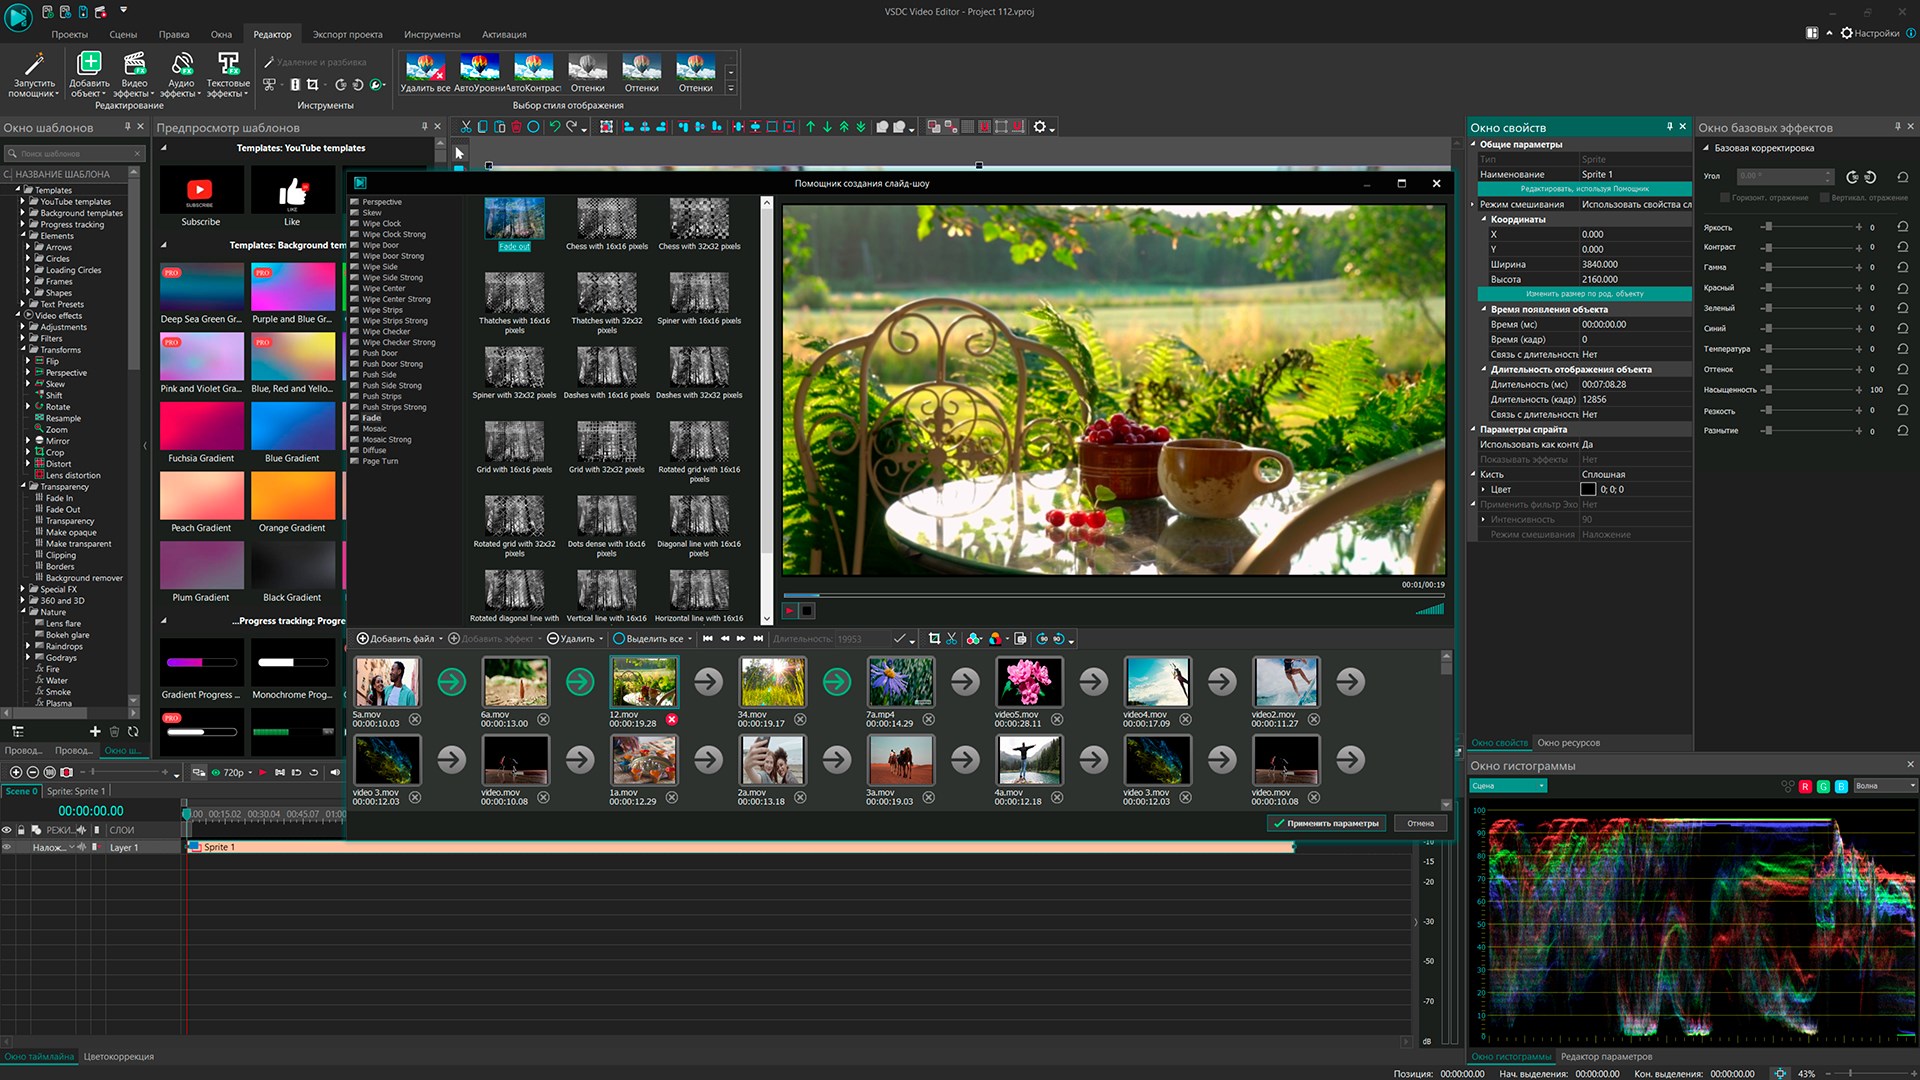Click the remove circle icon under 5a.mov
This screenshot has width=1920, height=1080.
[x=415, y=719]
